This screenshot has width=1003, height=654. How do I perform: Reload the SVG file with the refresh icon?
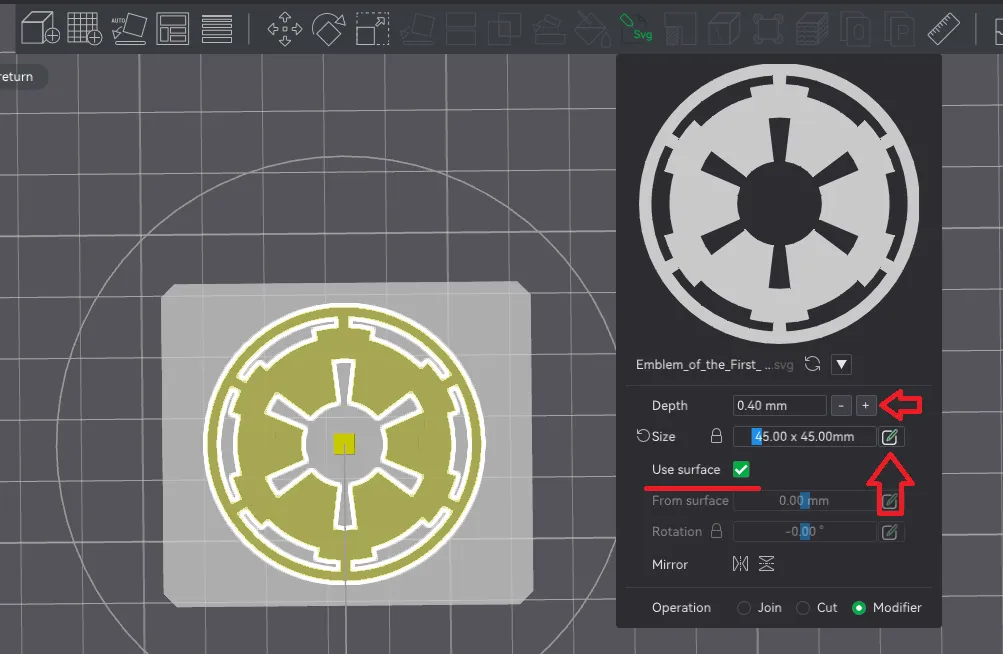(x=812, y=364)
